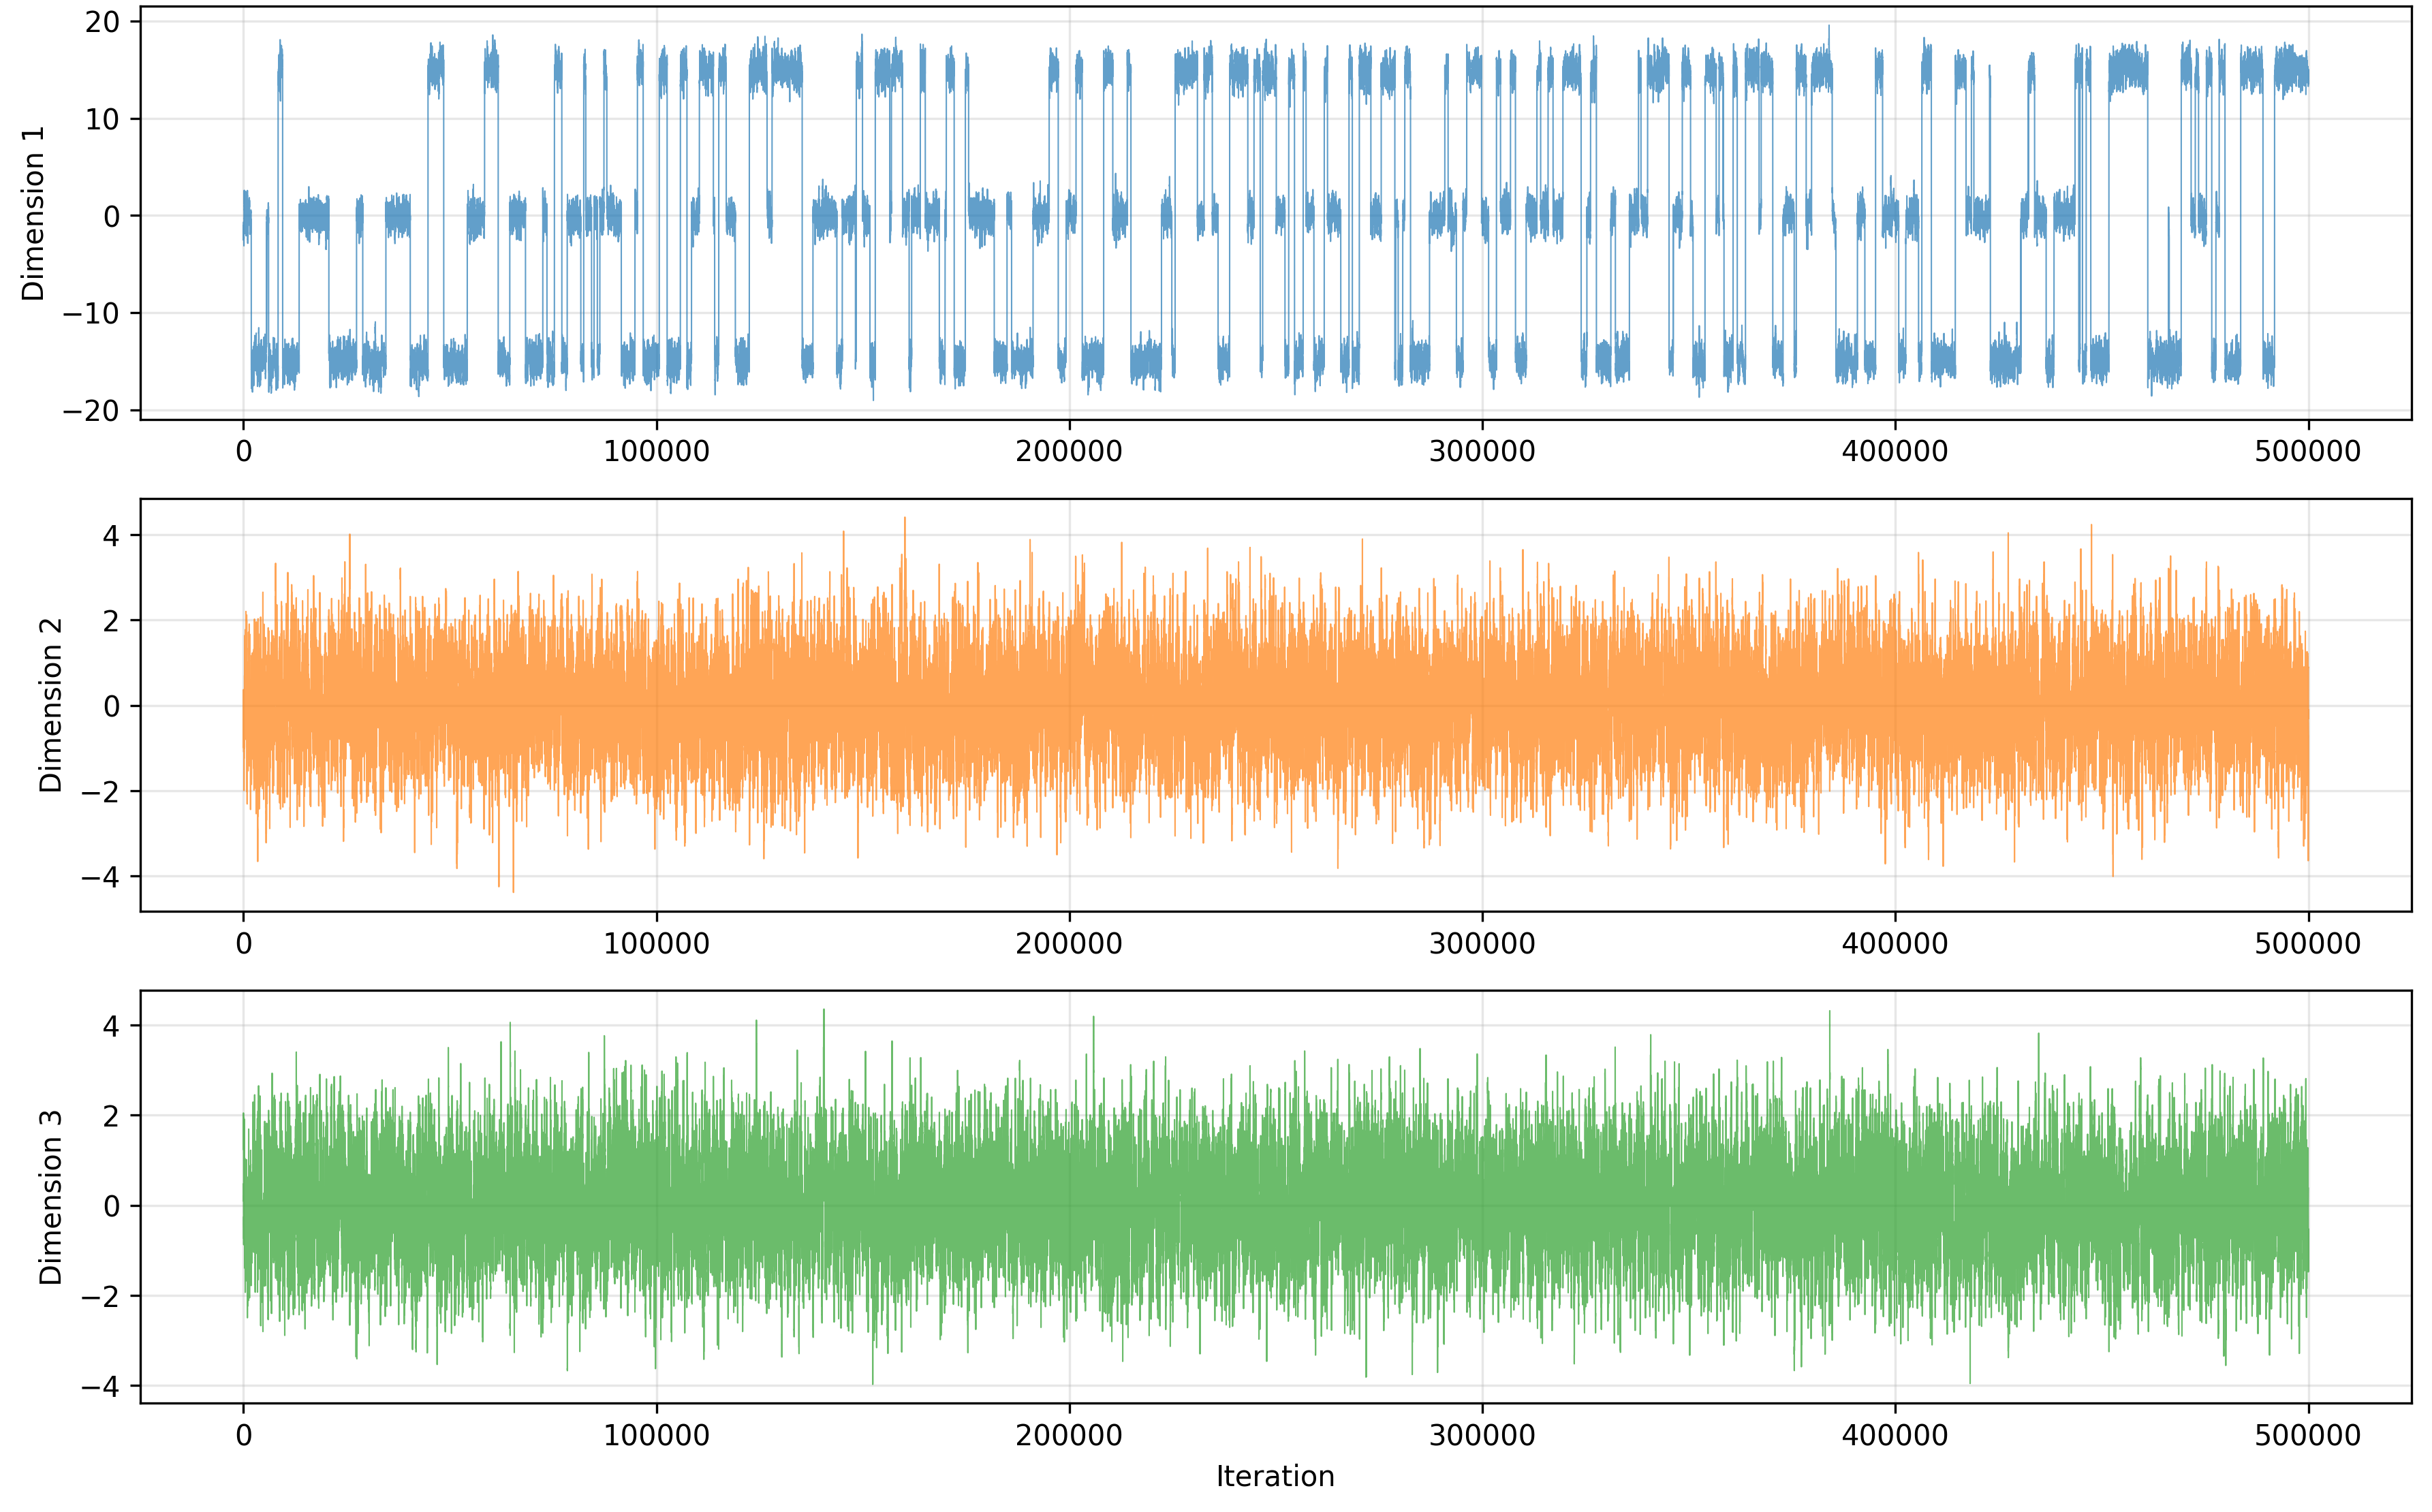The width and height of the screenshot is (2432, 1512).
Task: Click the 0 tick under the bottom plot
Action: [244, 1436]
